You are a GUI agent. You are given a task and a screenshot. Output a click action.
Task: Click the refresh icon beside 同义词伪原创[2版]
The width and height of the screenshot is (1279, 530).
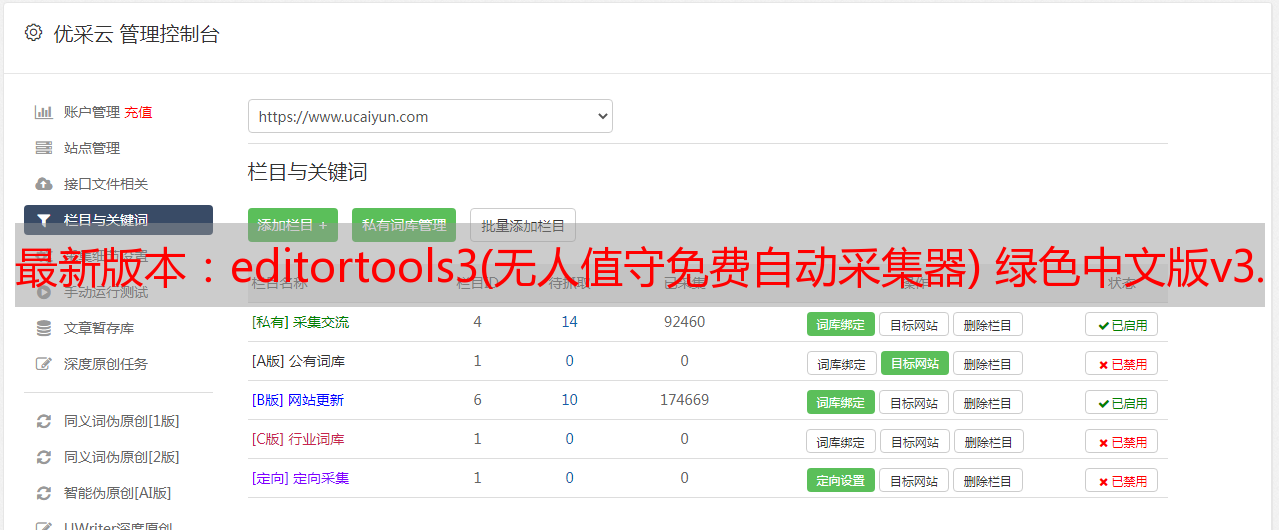[43, 457]
